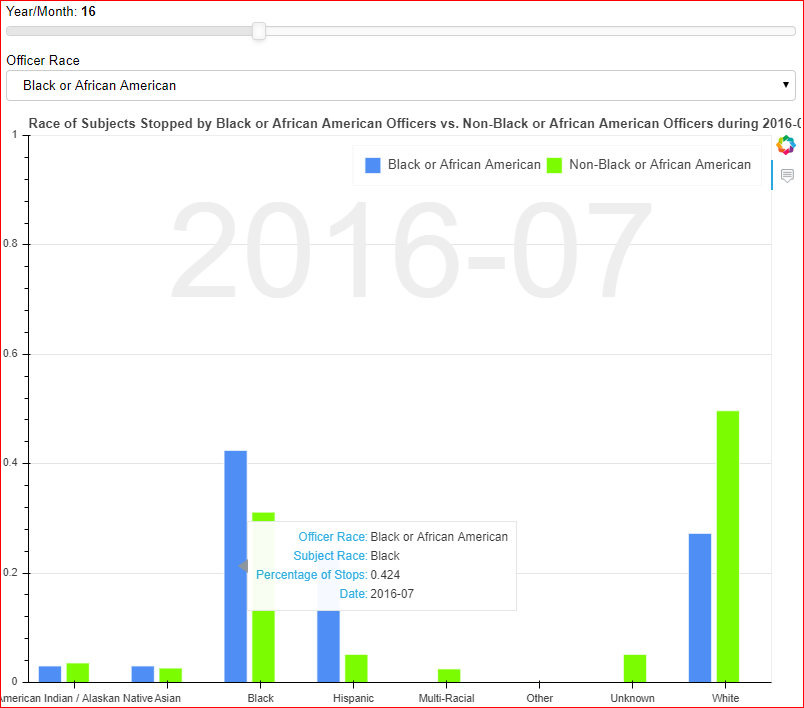Click the 'White' axis label
804x708 pixels.
725,698
